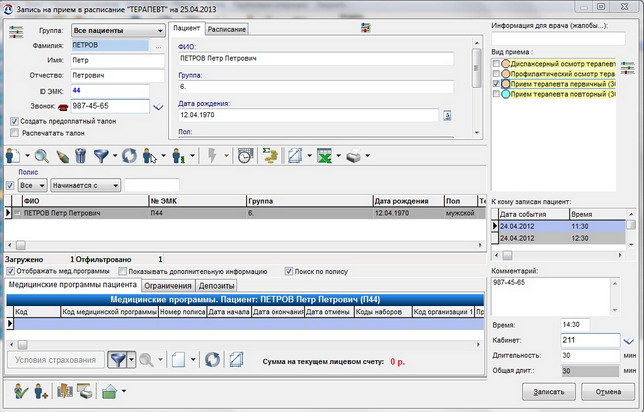Viewport: 644px width, 412px height.
Task: Click the settings icon right of Расписание tab
Action: pyautogui.click(x=366, y=28)
